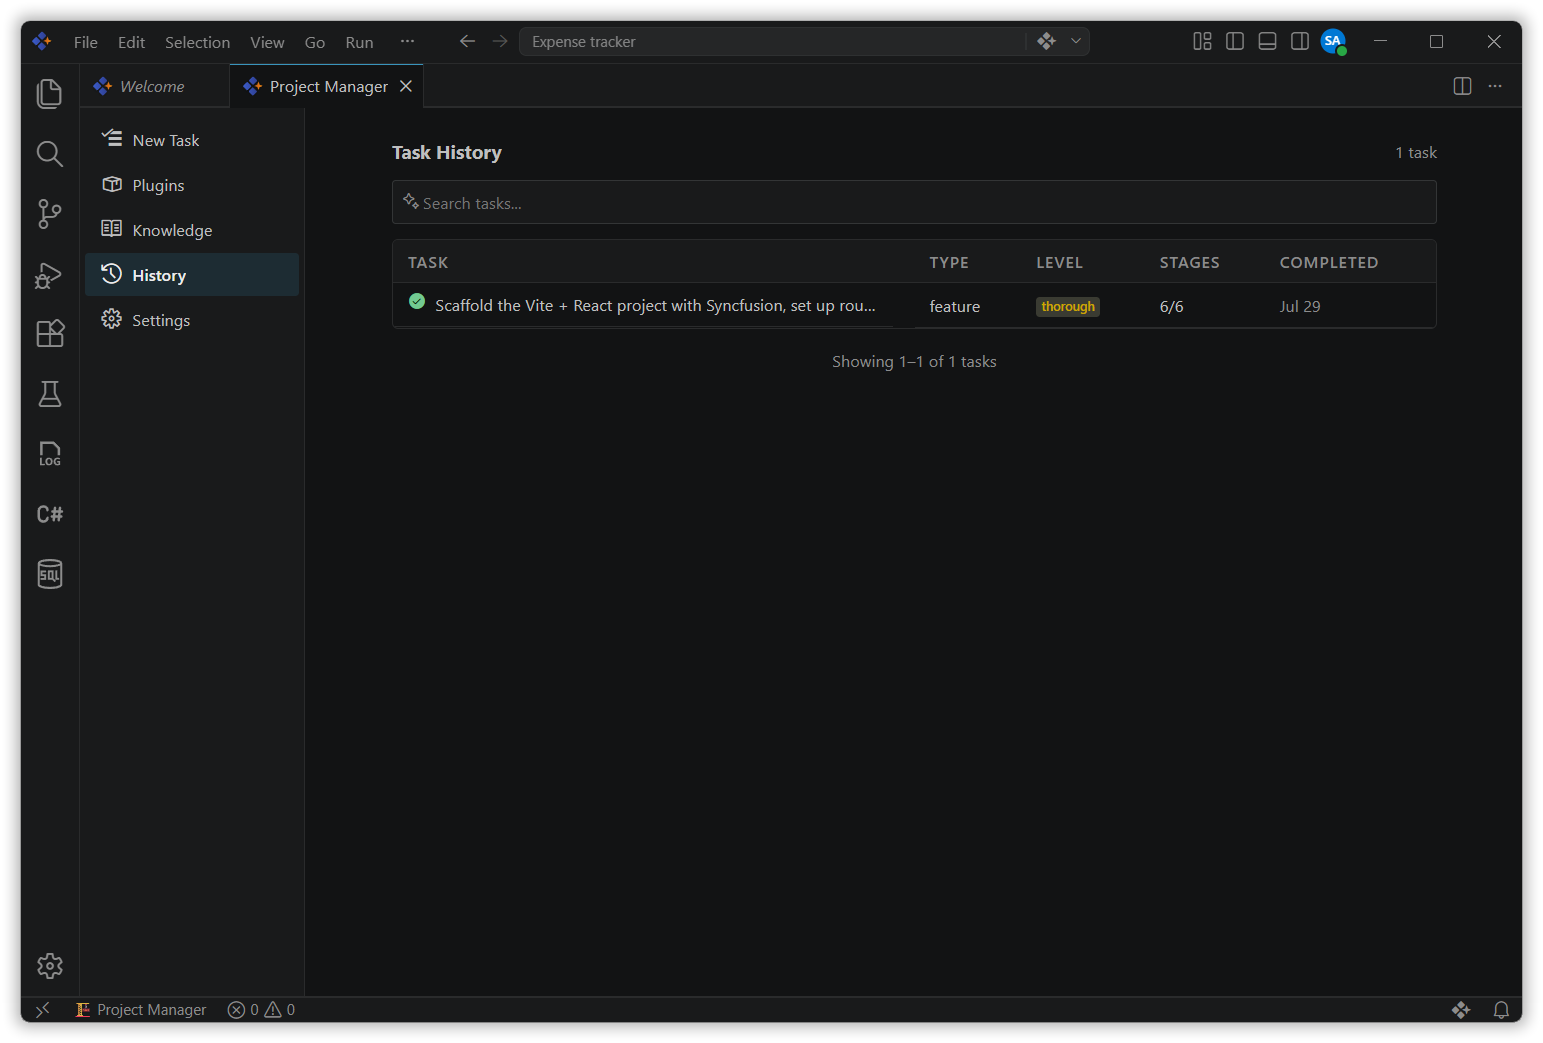Click the account avatar SA
This screenshot has height=1043, width=1543.
pos(1333,41)
